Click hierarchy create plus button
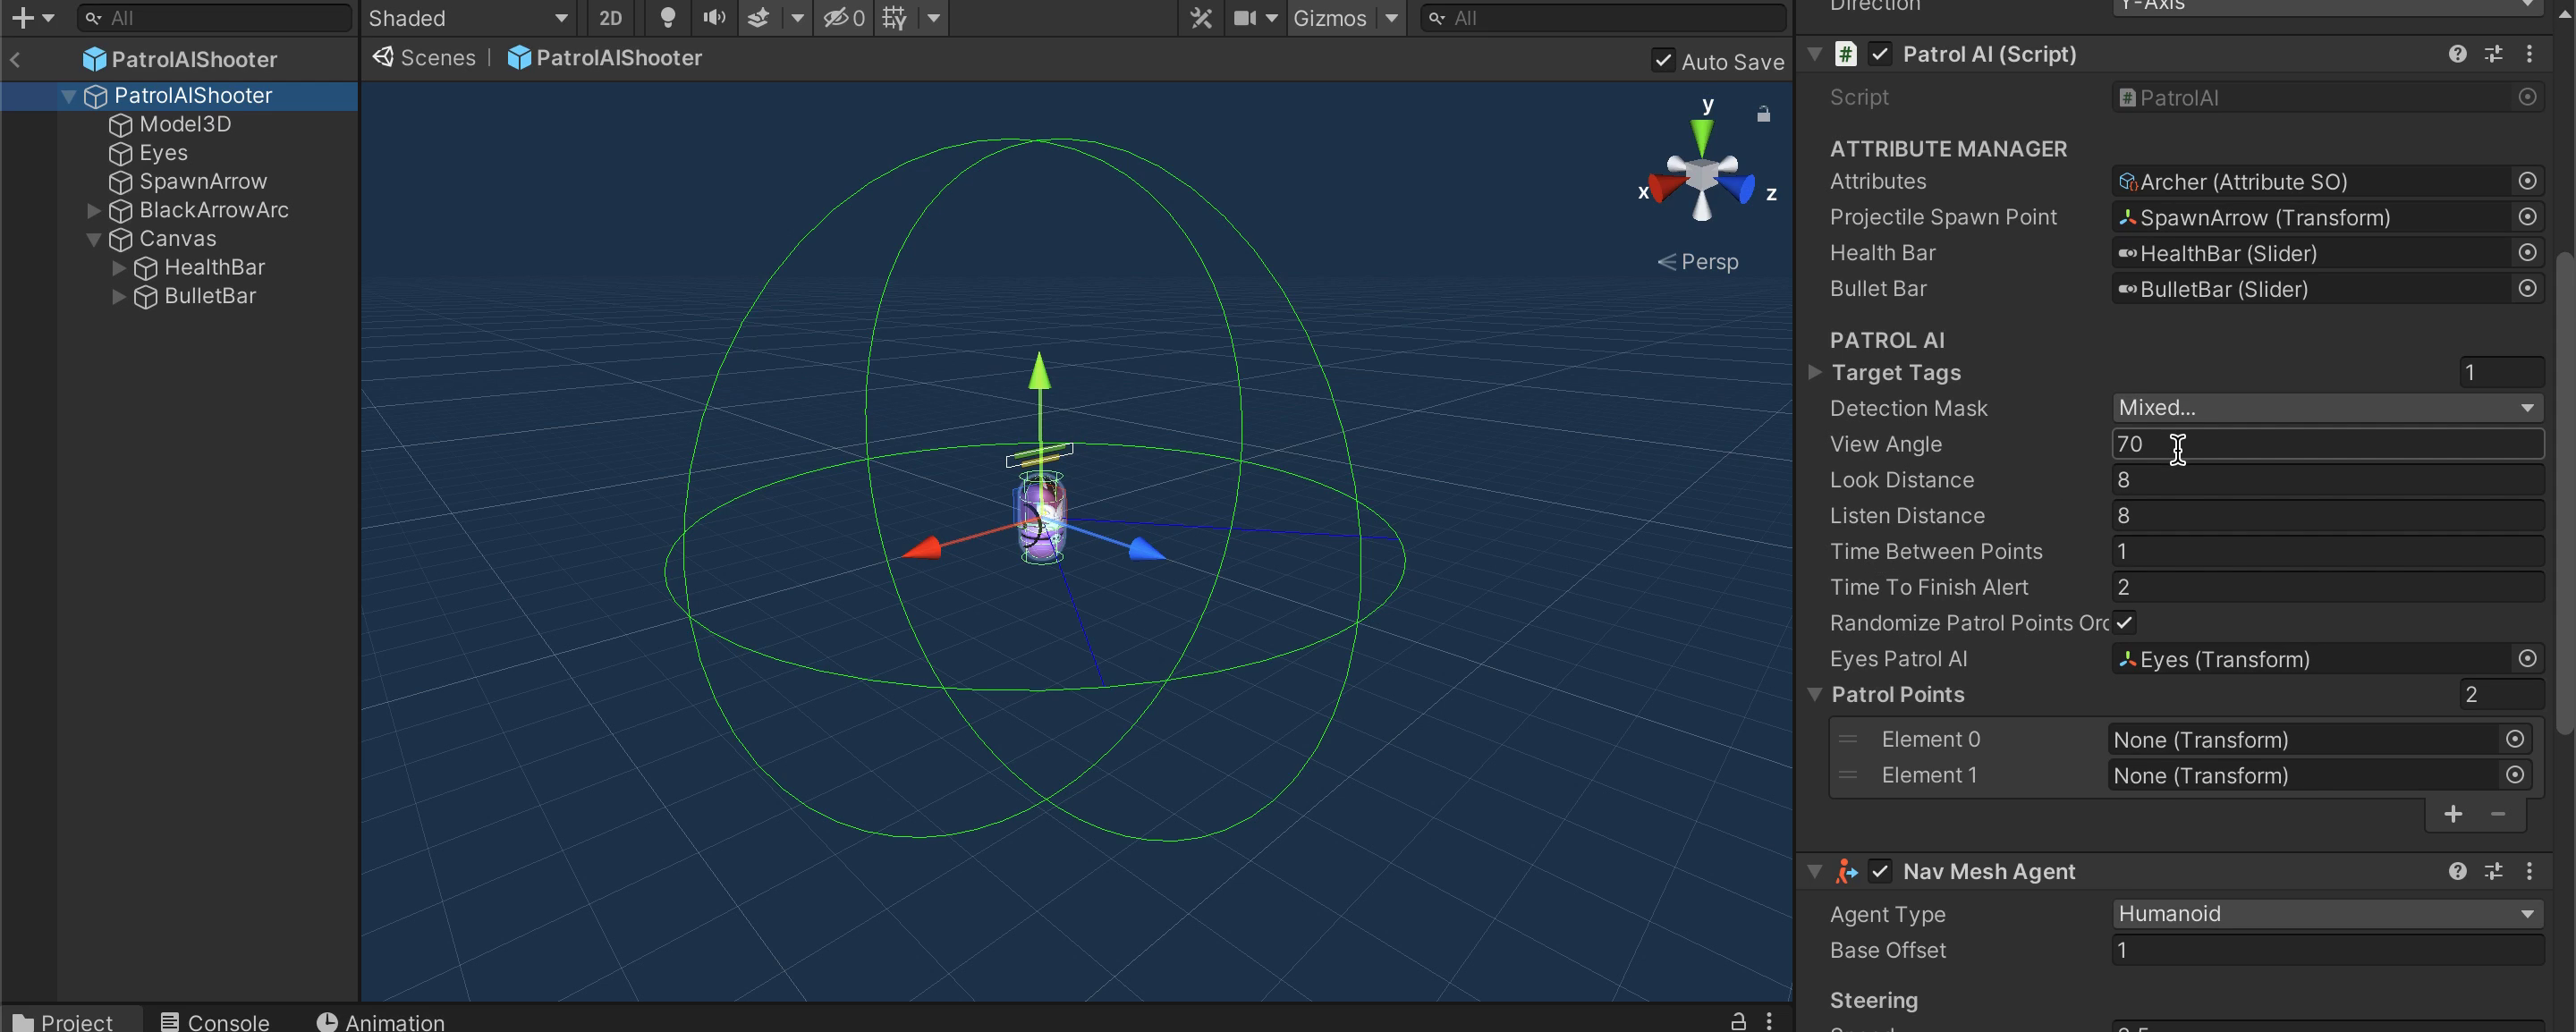This screenshot has height=1032, width=2576. [x=22, y=18]
